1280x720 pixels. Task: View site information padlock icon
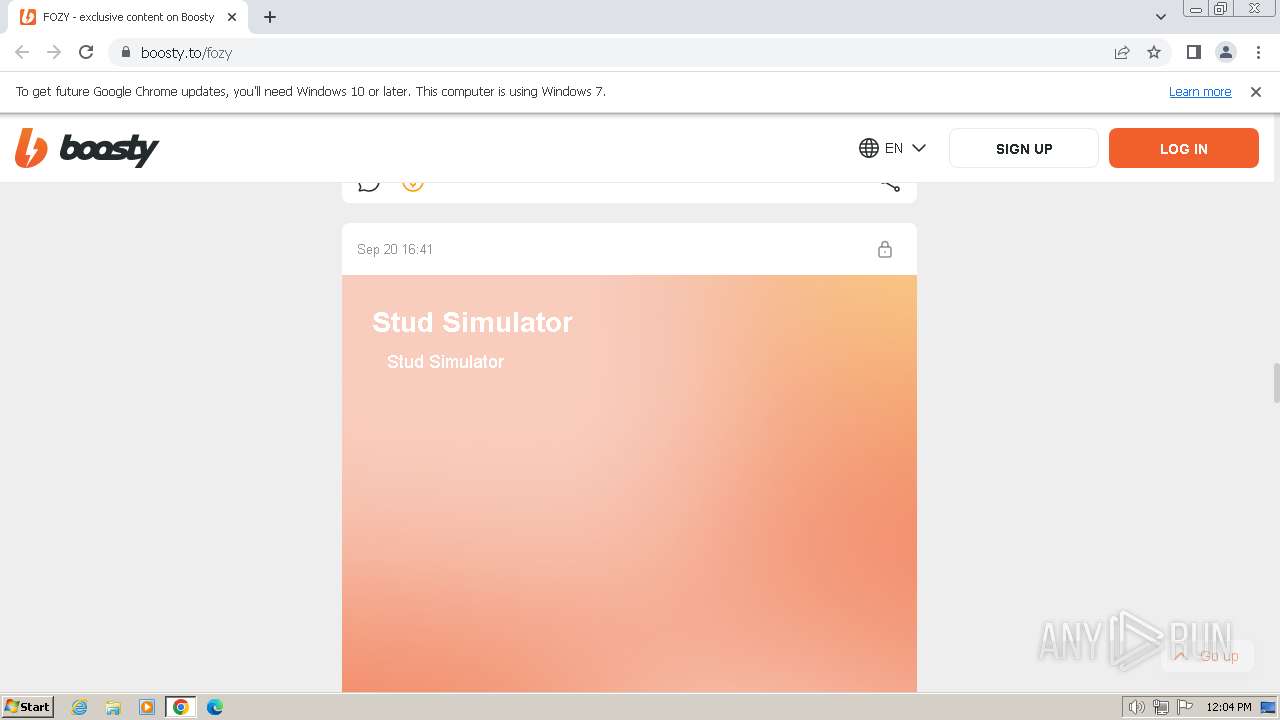125,52
